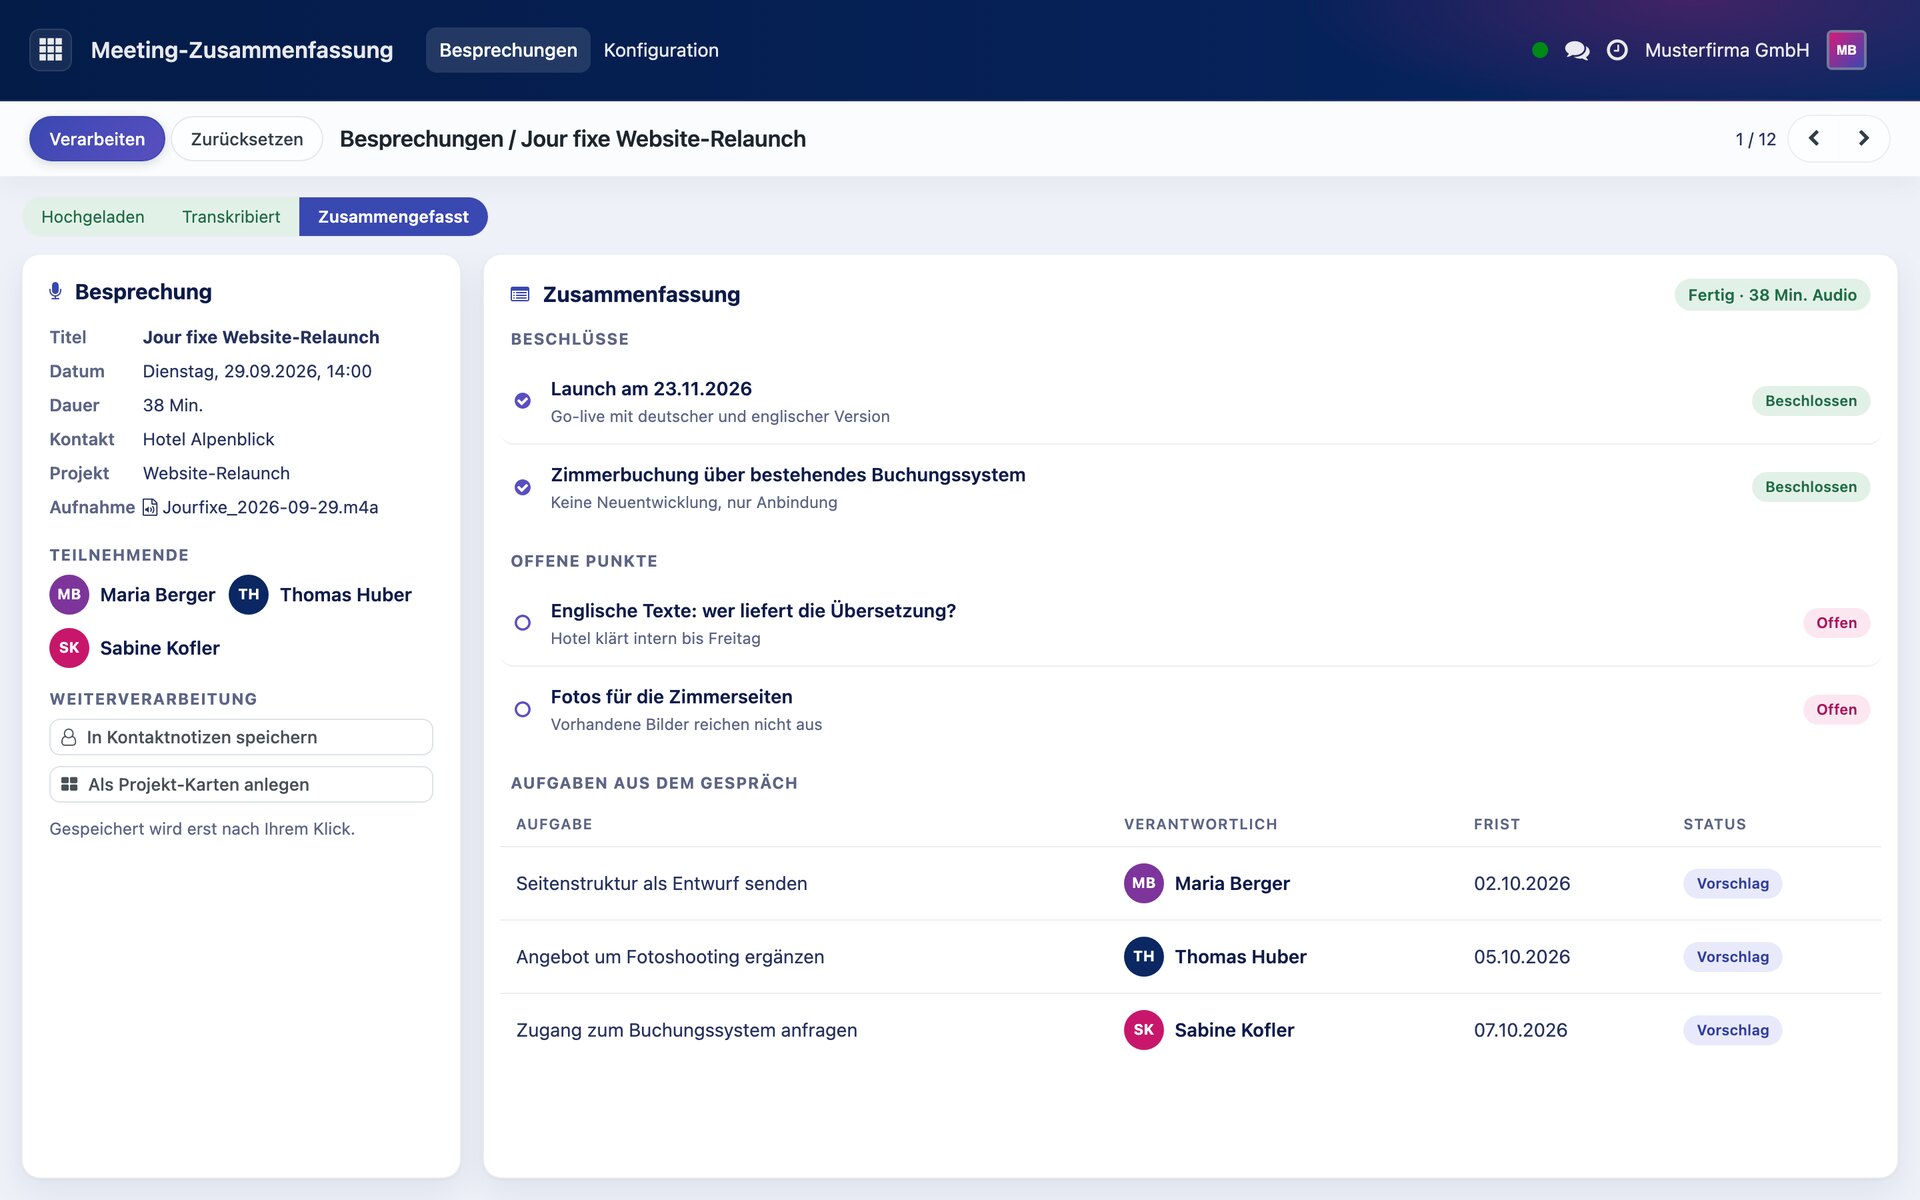Open the Konfiguration menu
Image resolution: width=1920 pixels, height=1200 pixels.
661,50
